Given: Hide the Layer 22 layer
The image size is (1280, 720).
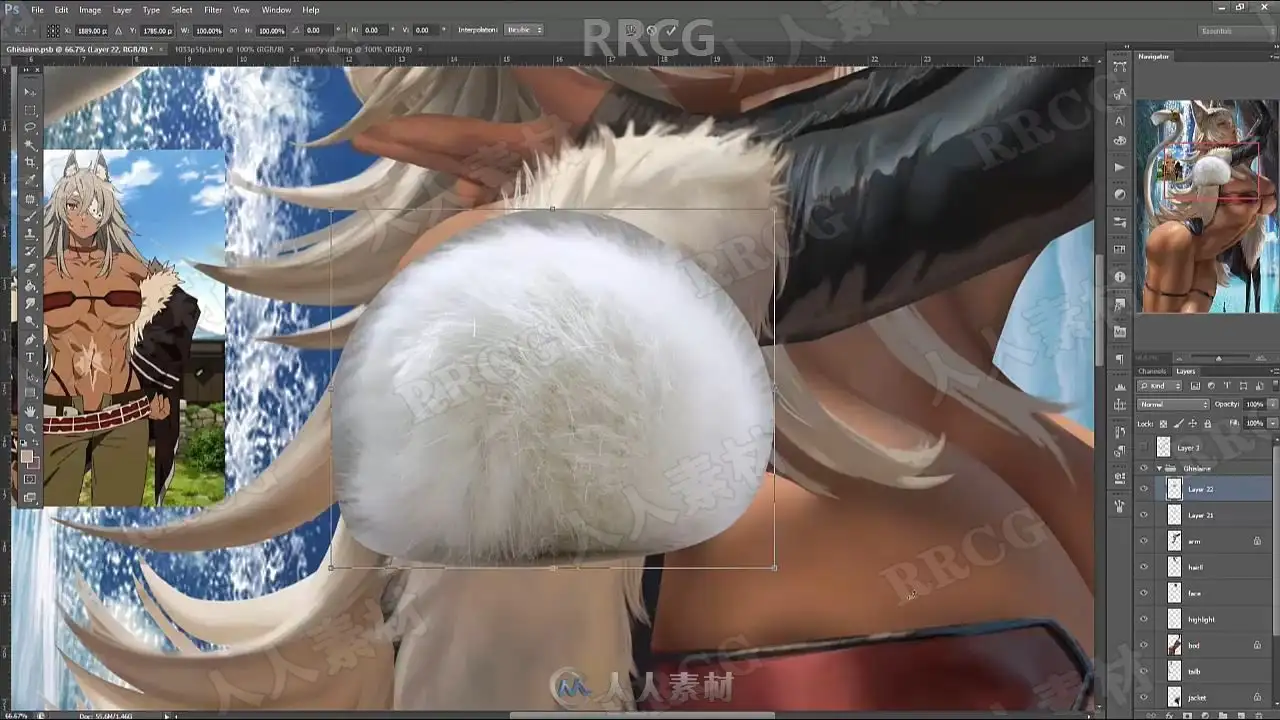Looking at the screenshot, I should pyautogui.click(x=1144, y=489).
